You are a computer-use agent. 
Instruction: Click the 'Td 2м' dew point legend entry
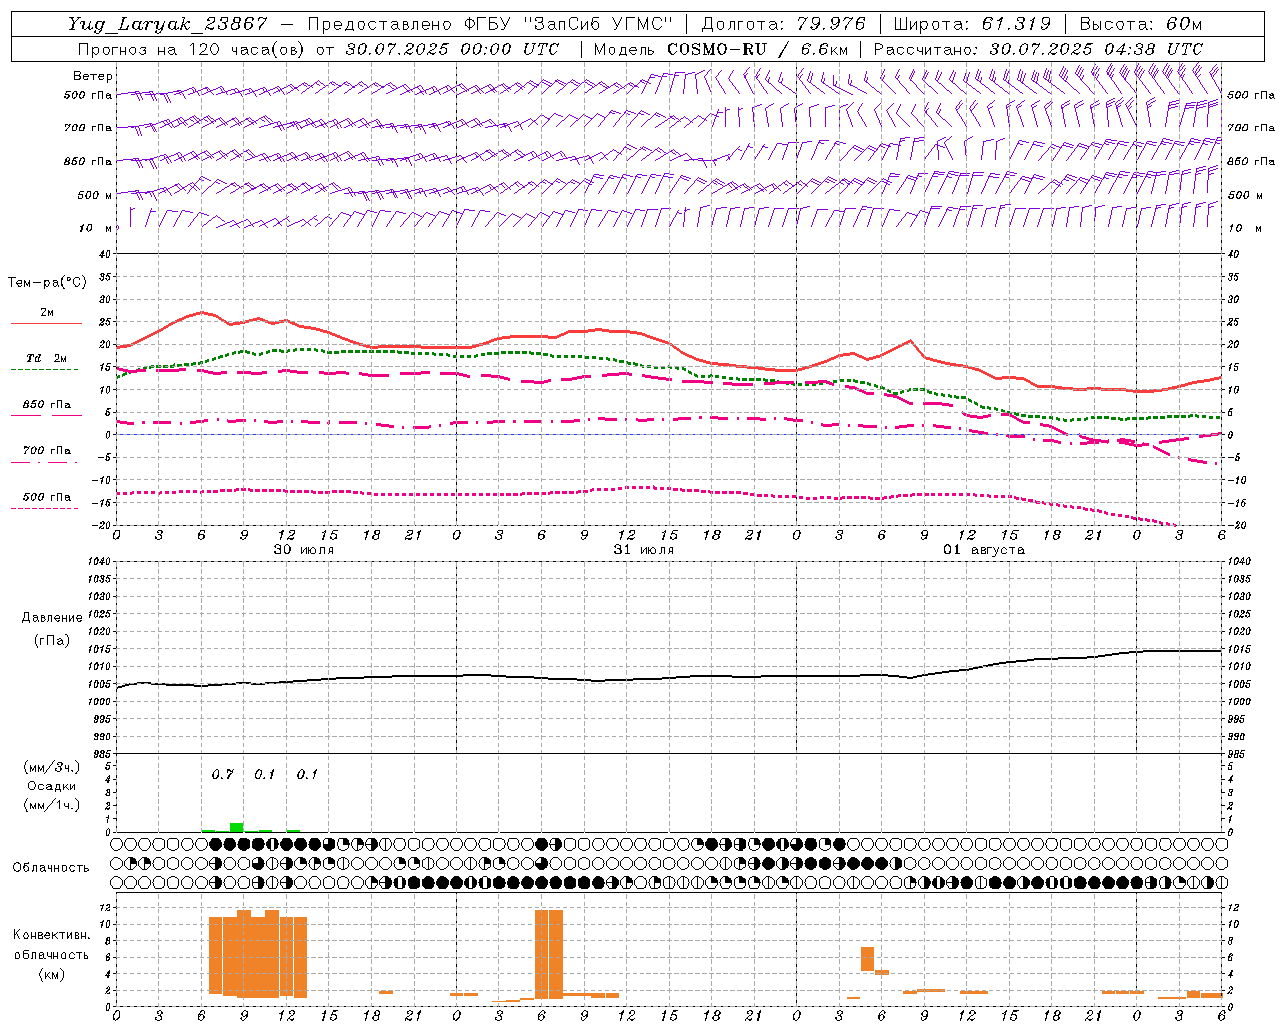pos(46,358)
